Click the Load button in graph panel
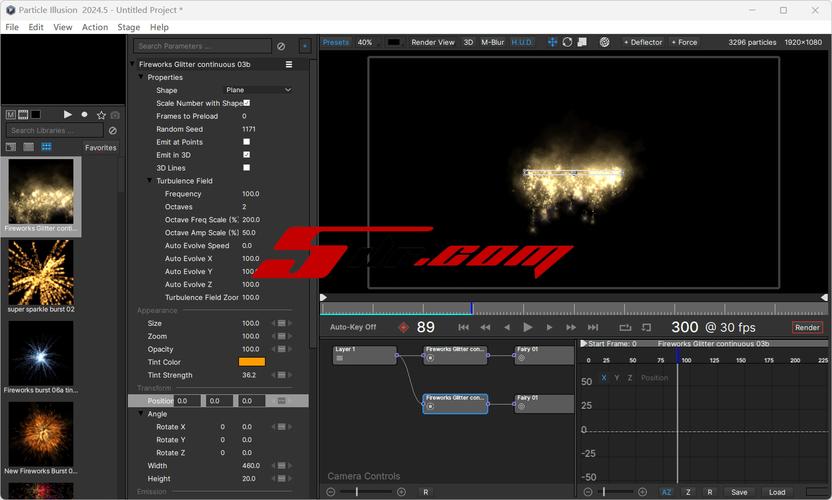The height and width of the screenshot is (500, 832). pos(777,492)
